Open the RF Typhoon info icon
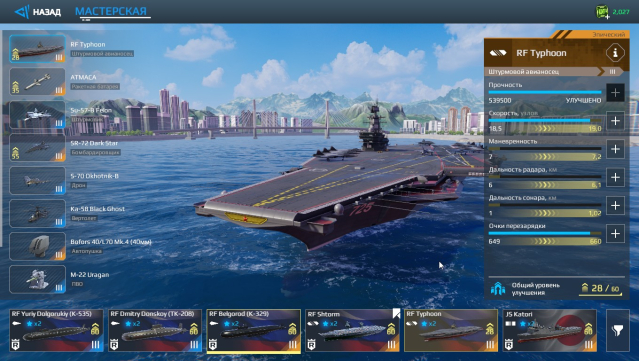The height and width of the screenshot is (361, 639). pos(615,53)
